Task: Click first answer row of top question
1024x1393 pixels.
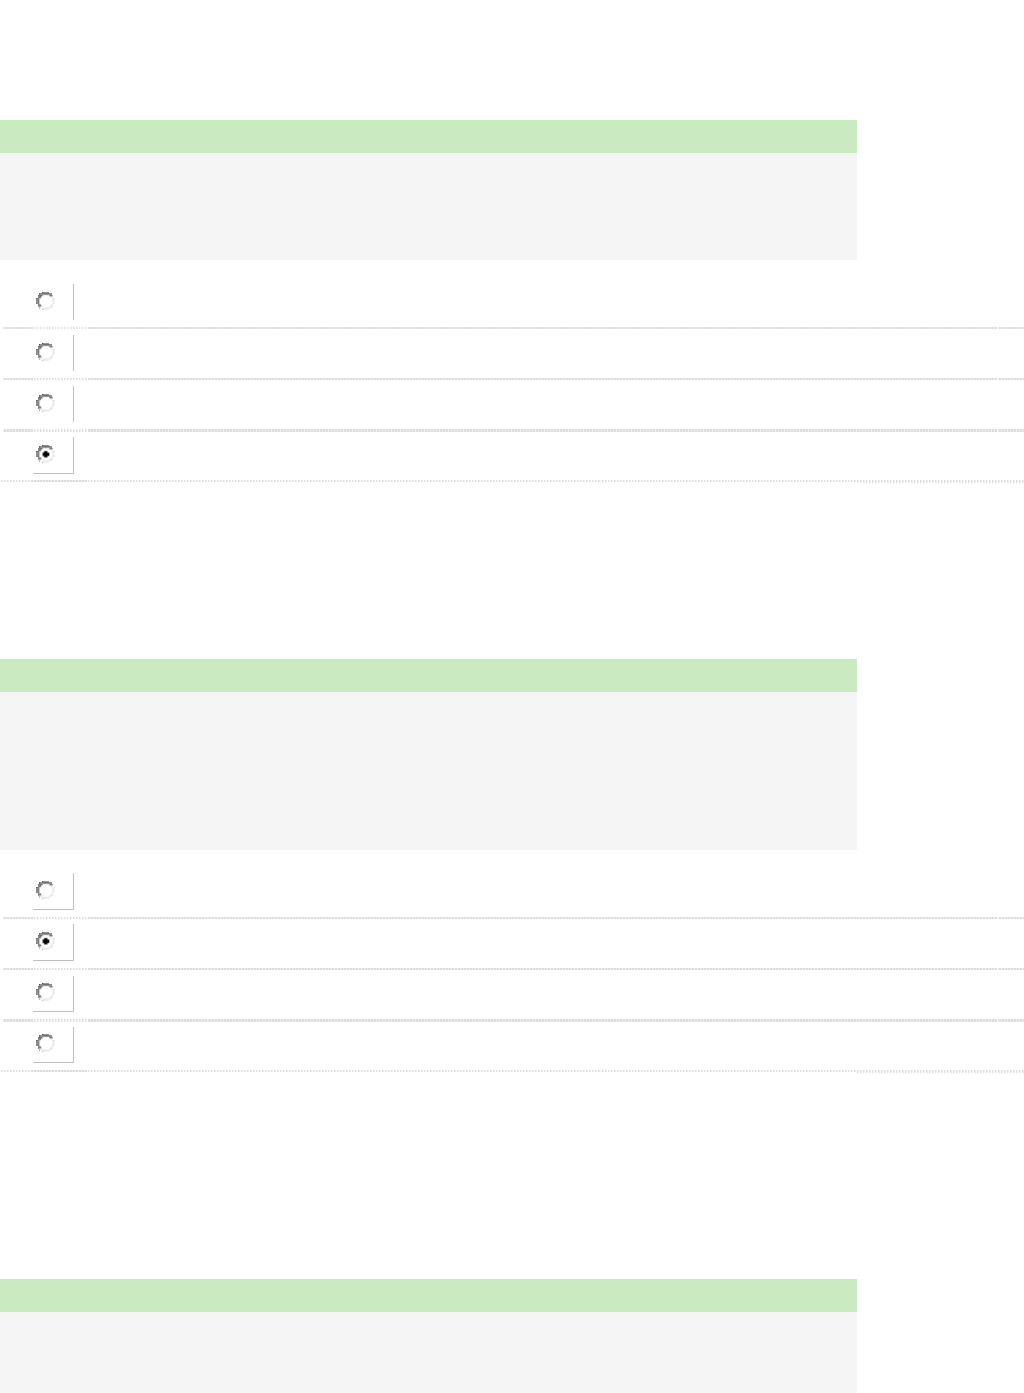Action: click(540, 301)
